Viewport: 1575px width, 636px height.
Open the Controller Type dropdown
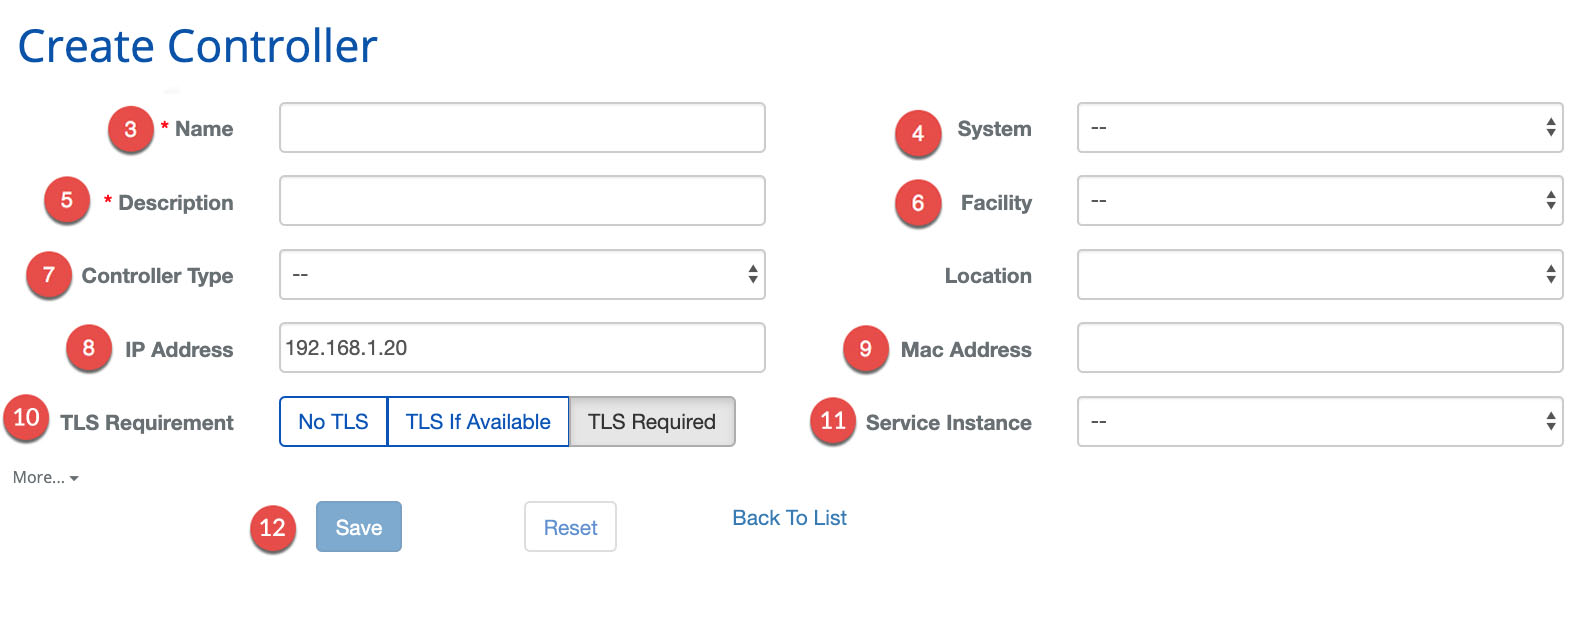point(522,275)
